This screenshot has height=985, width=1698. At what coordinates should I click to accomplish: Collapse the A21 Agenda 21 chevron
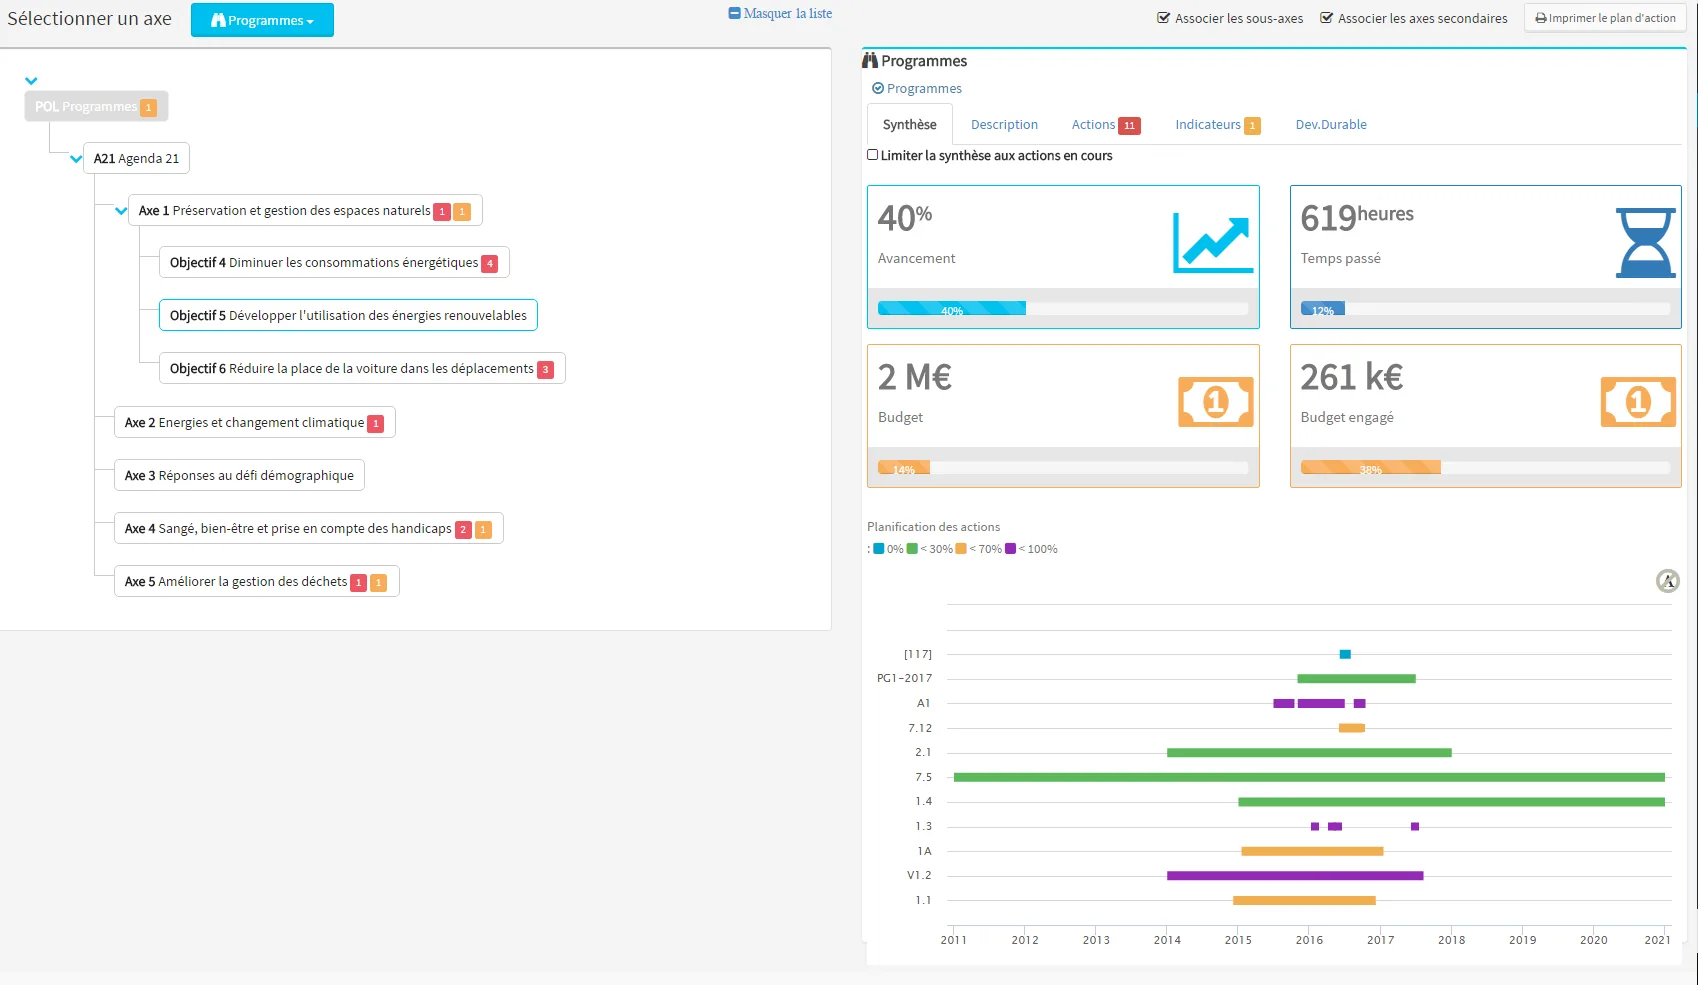76,159
